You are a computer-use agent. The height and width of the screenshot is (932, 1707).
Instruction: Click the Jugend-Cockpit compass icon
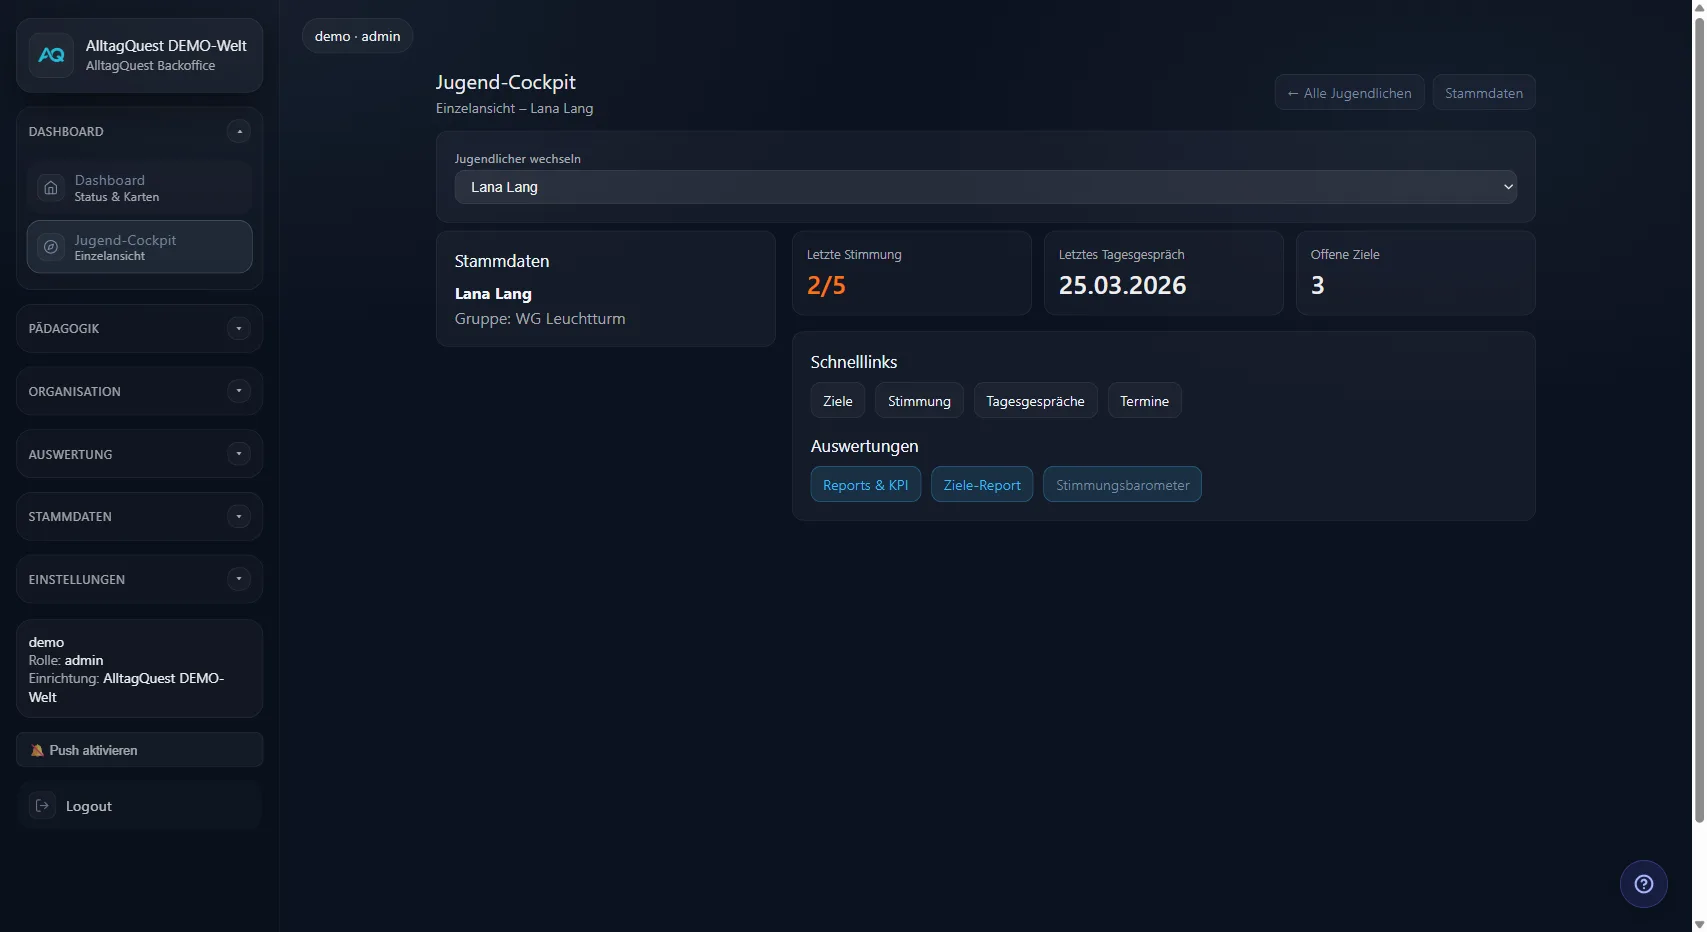pos(51,247)
